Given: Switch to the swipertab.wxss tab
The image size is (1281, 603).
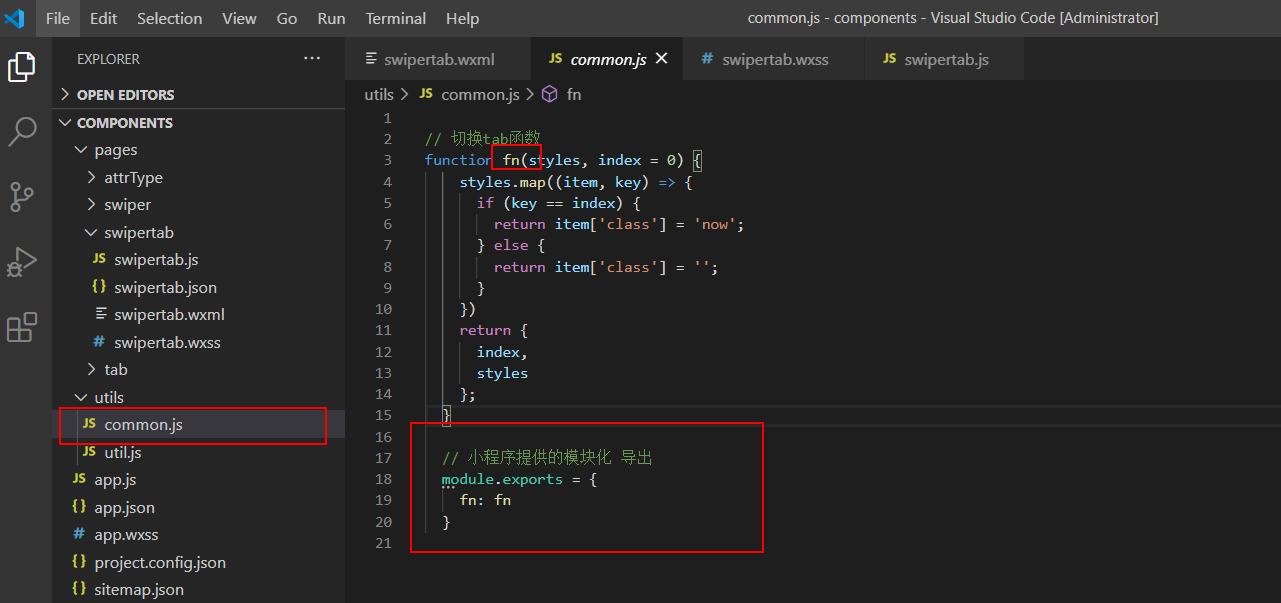Looking at the screenshot, I should [x=774, y=59].
